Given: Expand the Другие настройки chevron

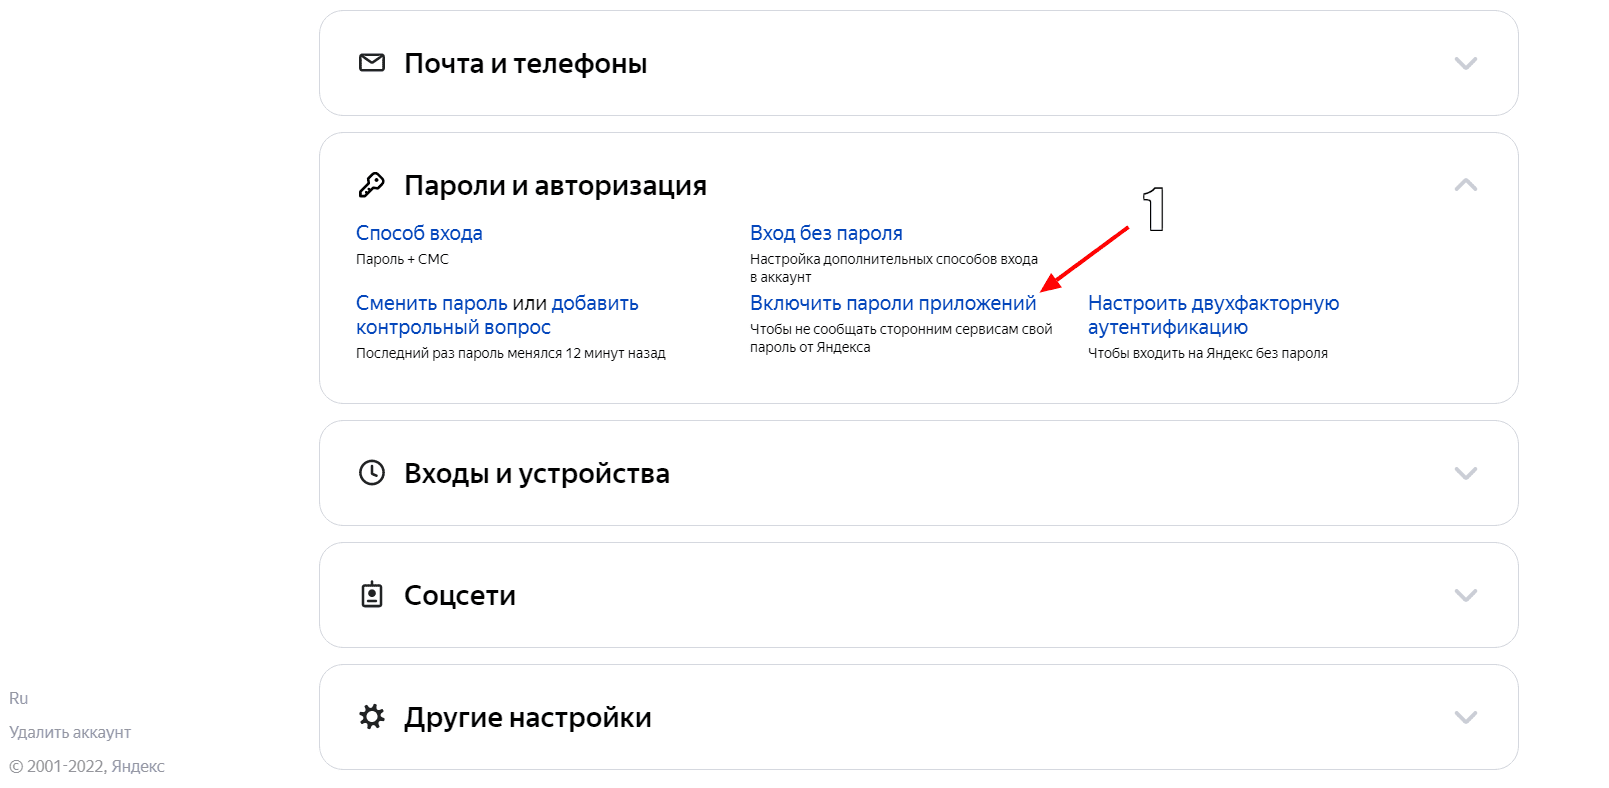Looking at the screenshot, I should tap(1465, 717).
